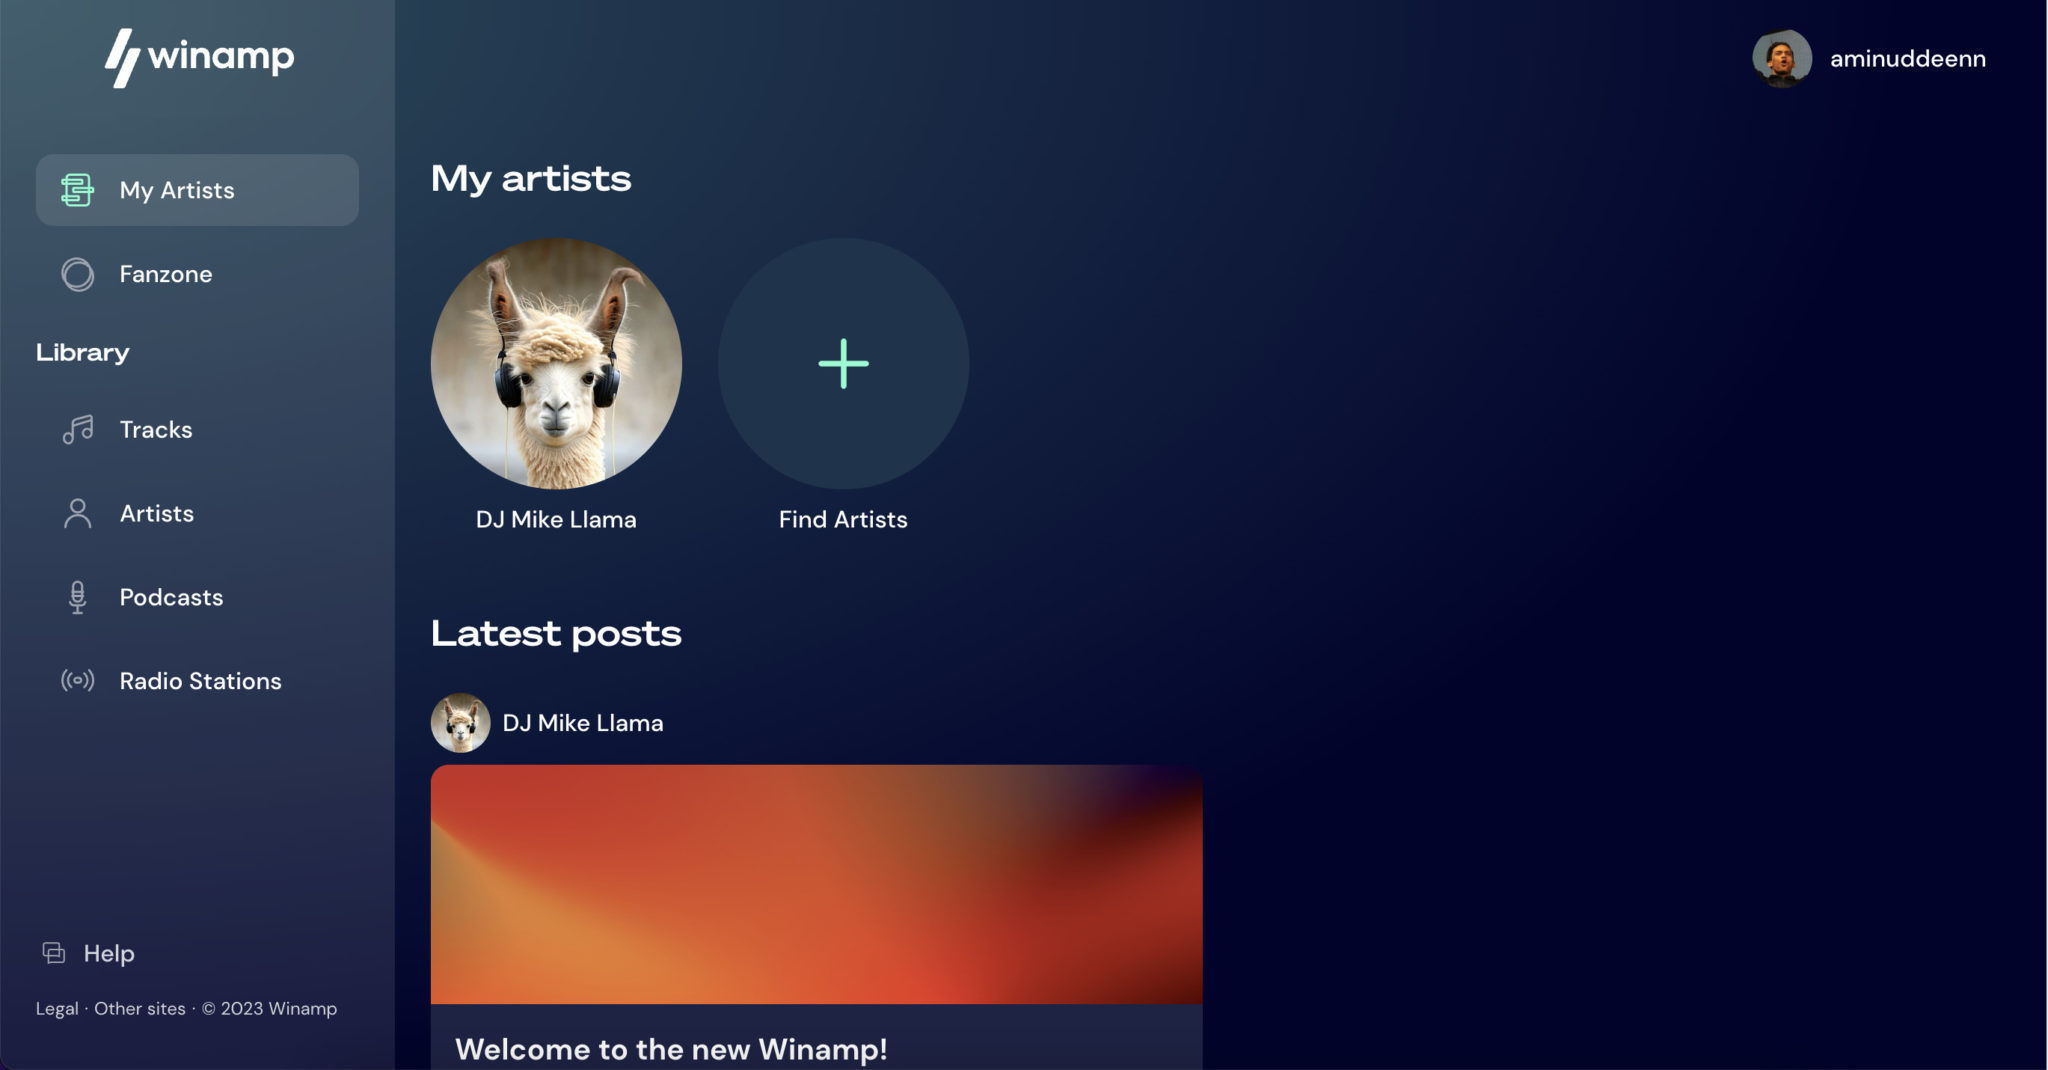Open the Legal footer link
This screenshot has width=2048, height=1070.
[57, 1008]
